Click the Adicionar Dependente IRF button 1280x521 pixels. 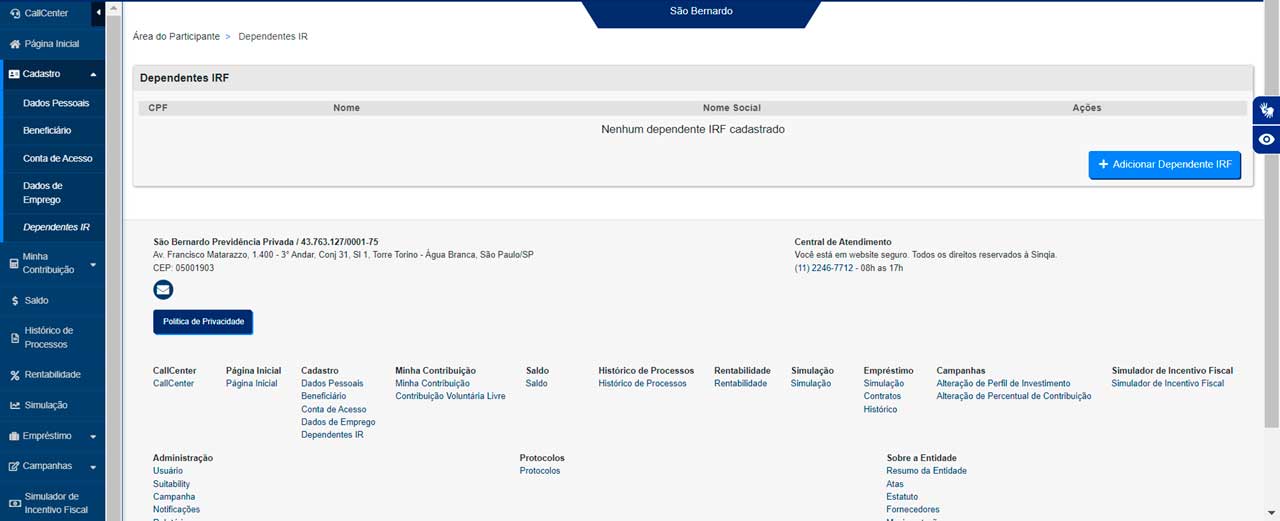1164,164
